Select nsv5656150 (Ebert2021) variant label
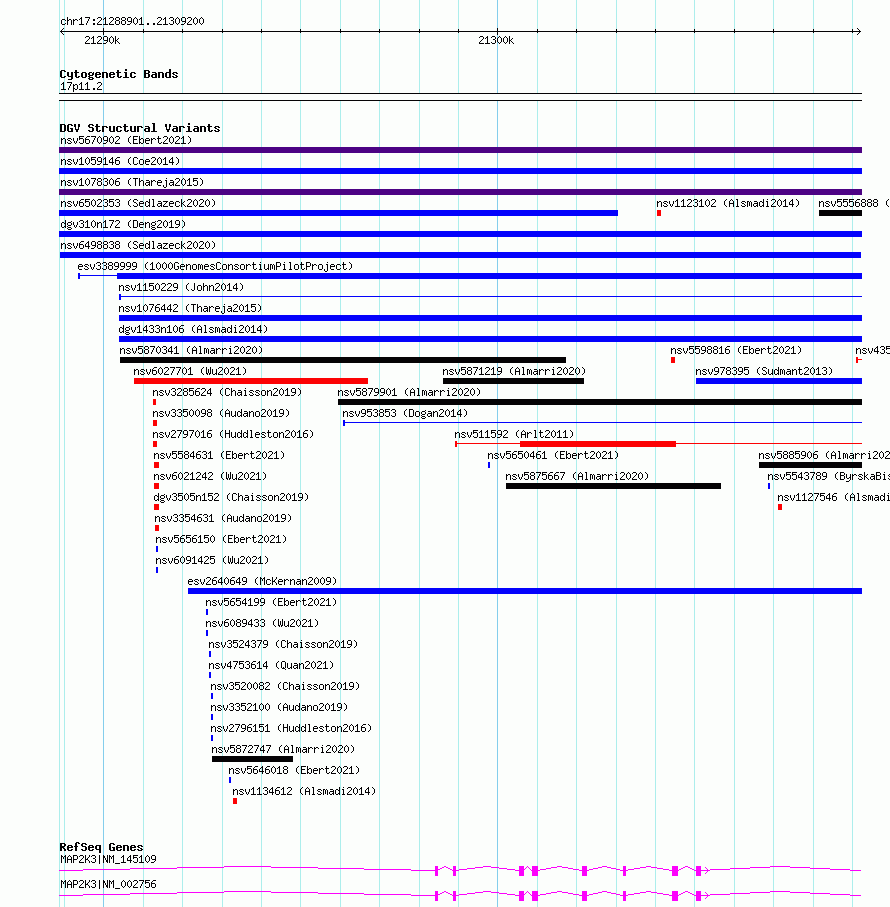Screen dimensions: 890x907 (221, 539)
